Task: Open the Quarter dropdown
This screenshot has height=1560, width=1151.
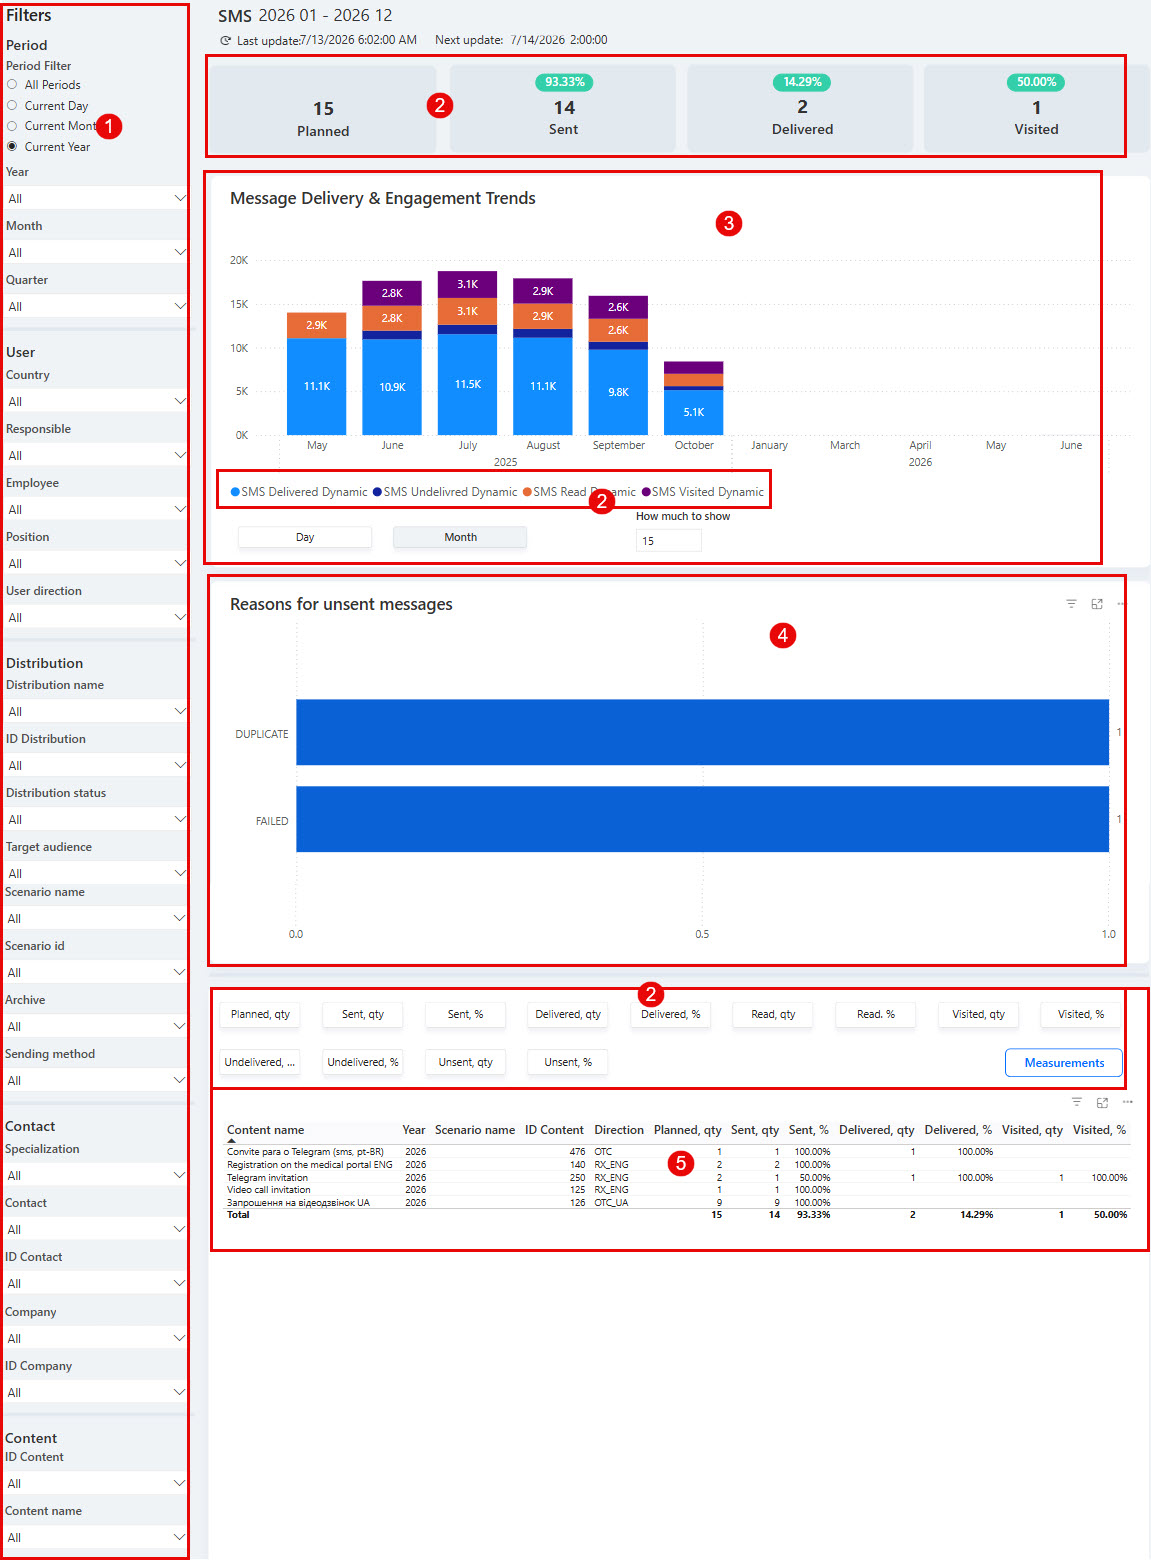Action: [95, 306]
